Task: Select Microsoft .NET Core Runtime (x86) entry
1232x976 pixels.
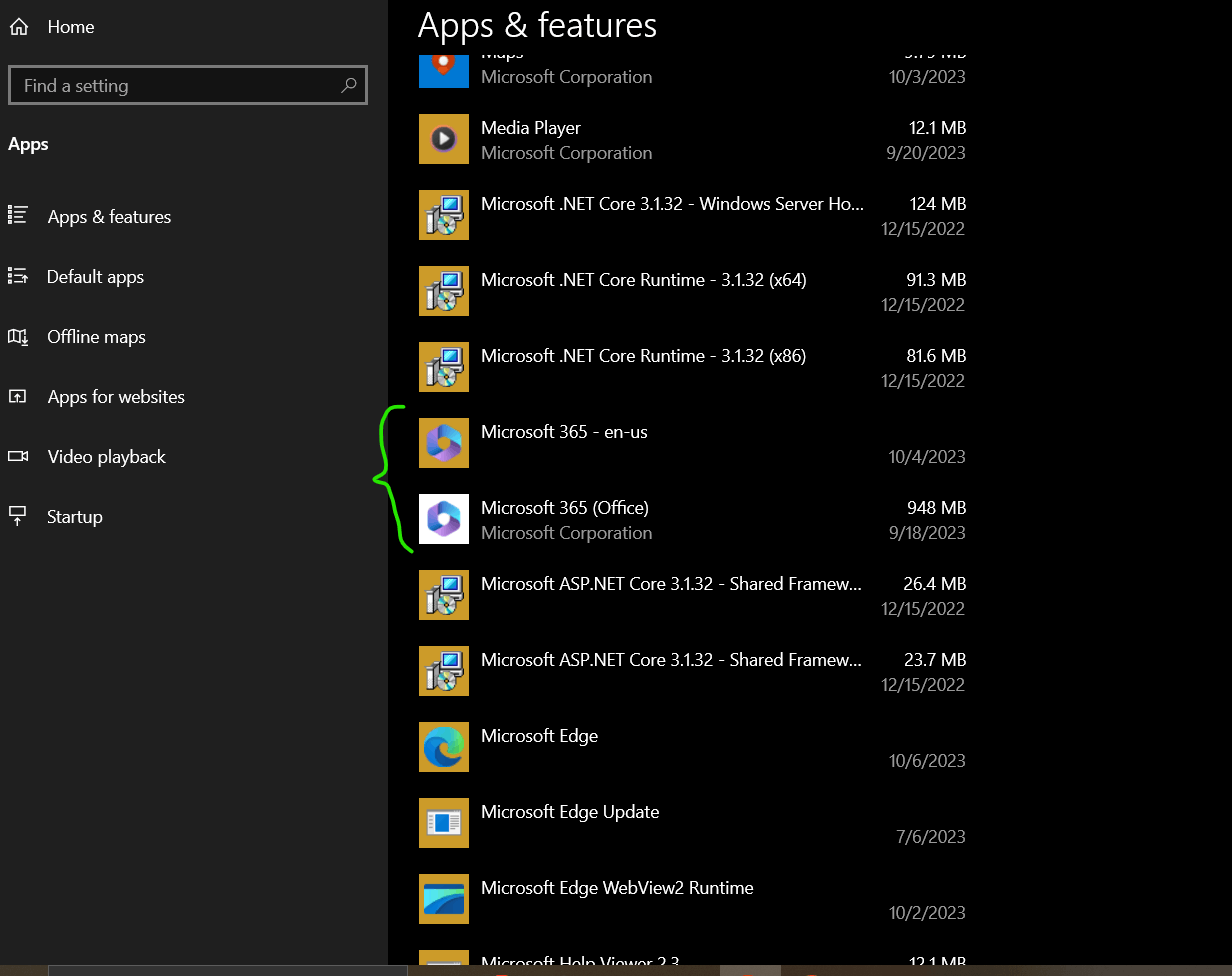Action: (644, 356)
